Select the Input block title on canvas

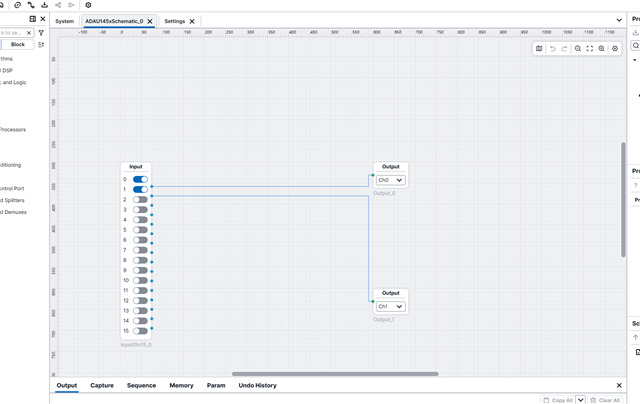pos(136,166)
